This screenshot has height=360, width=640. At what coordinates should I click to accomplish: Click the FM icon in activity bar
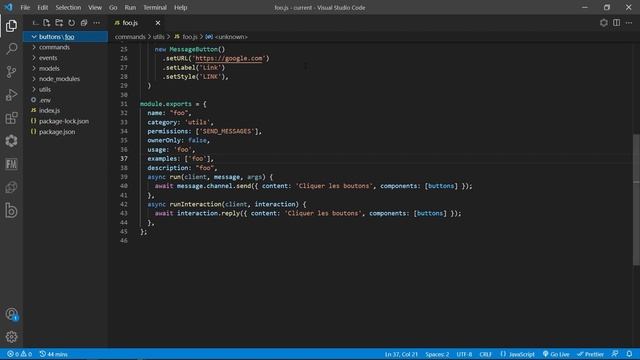(x=11, y=164)
